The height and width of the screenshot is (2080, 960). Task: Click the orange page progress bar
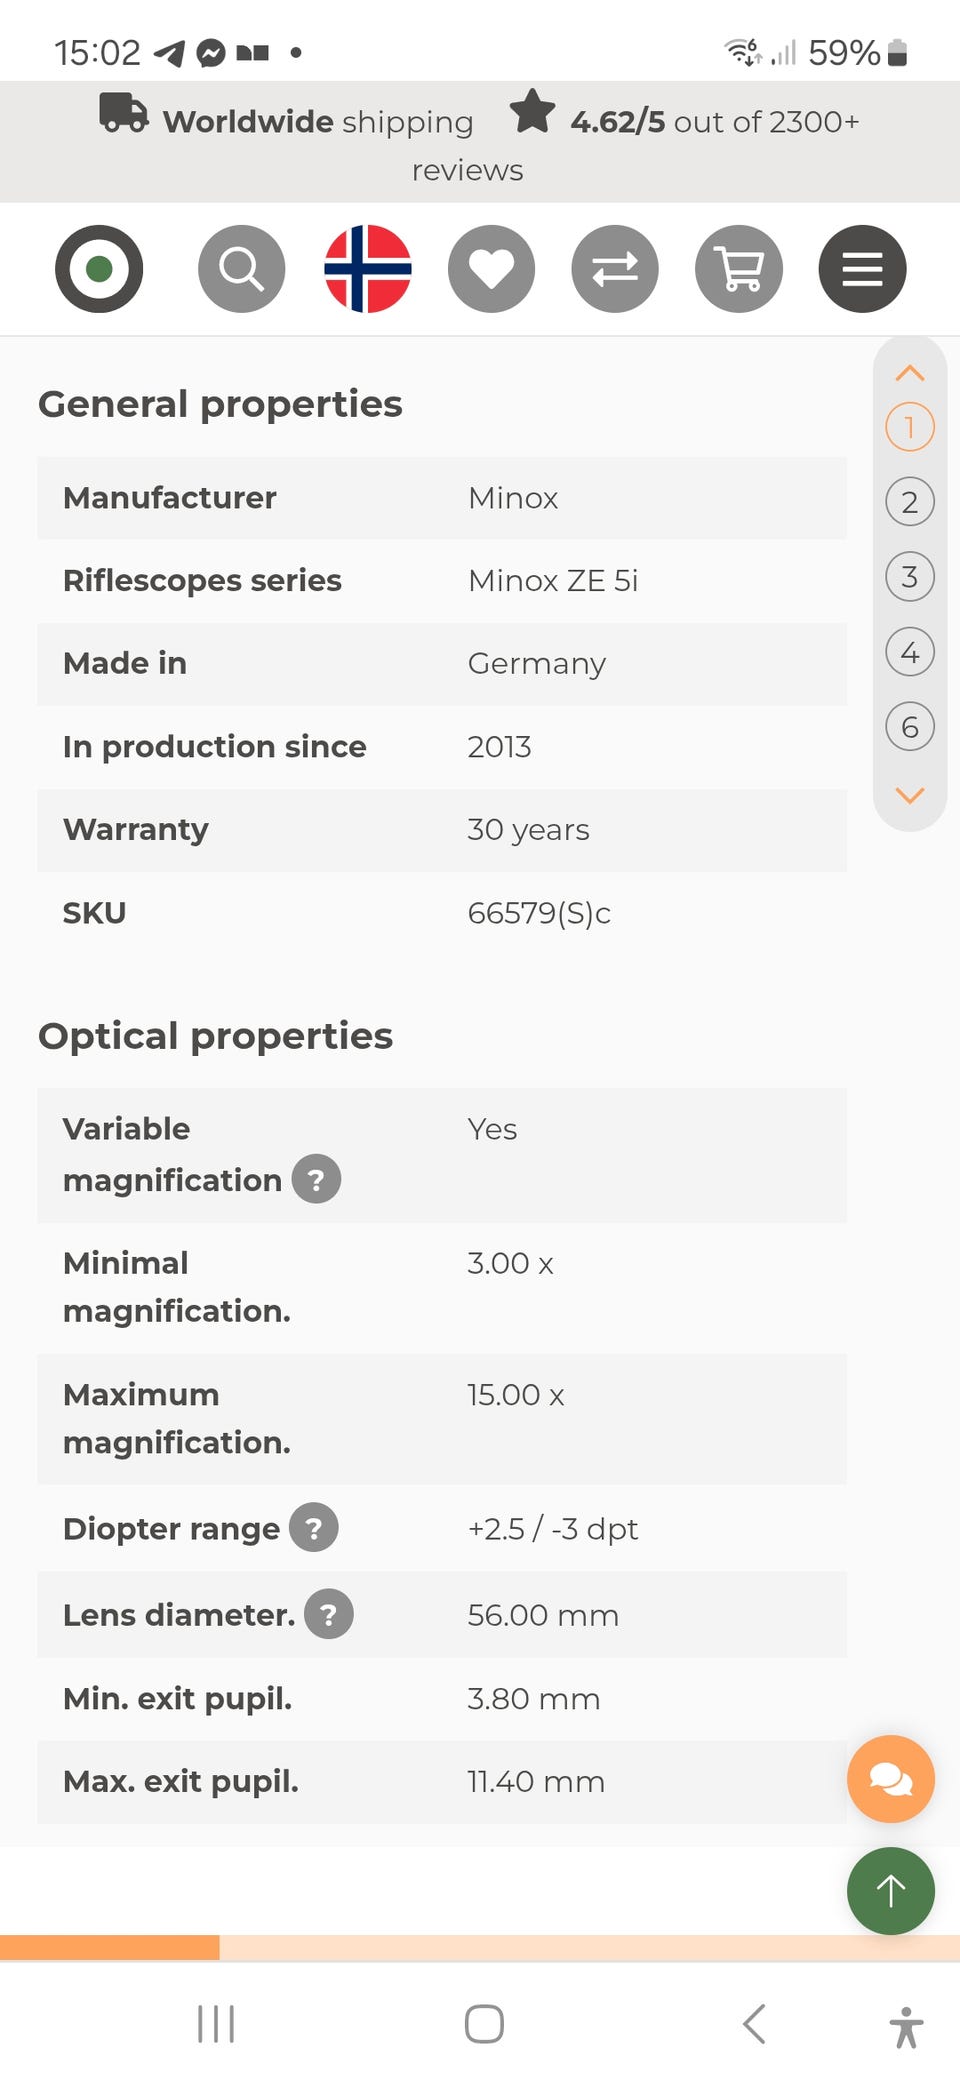pyautogui.click(x=110, y=1947)
